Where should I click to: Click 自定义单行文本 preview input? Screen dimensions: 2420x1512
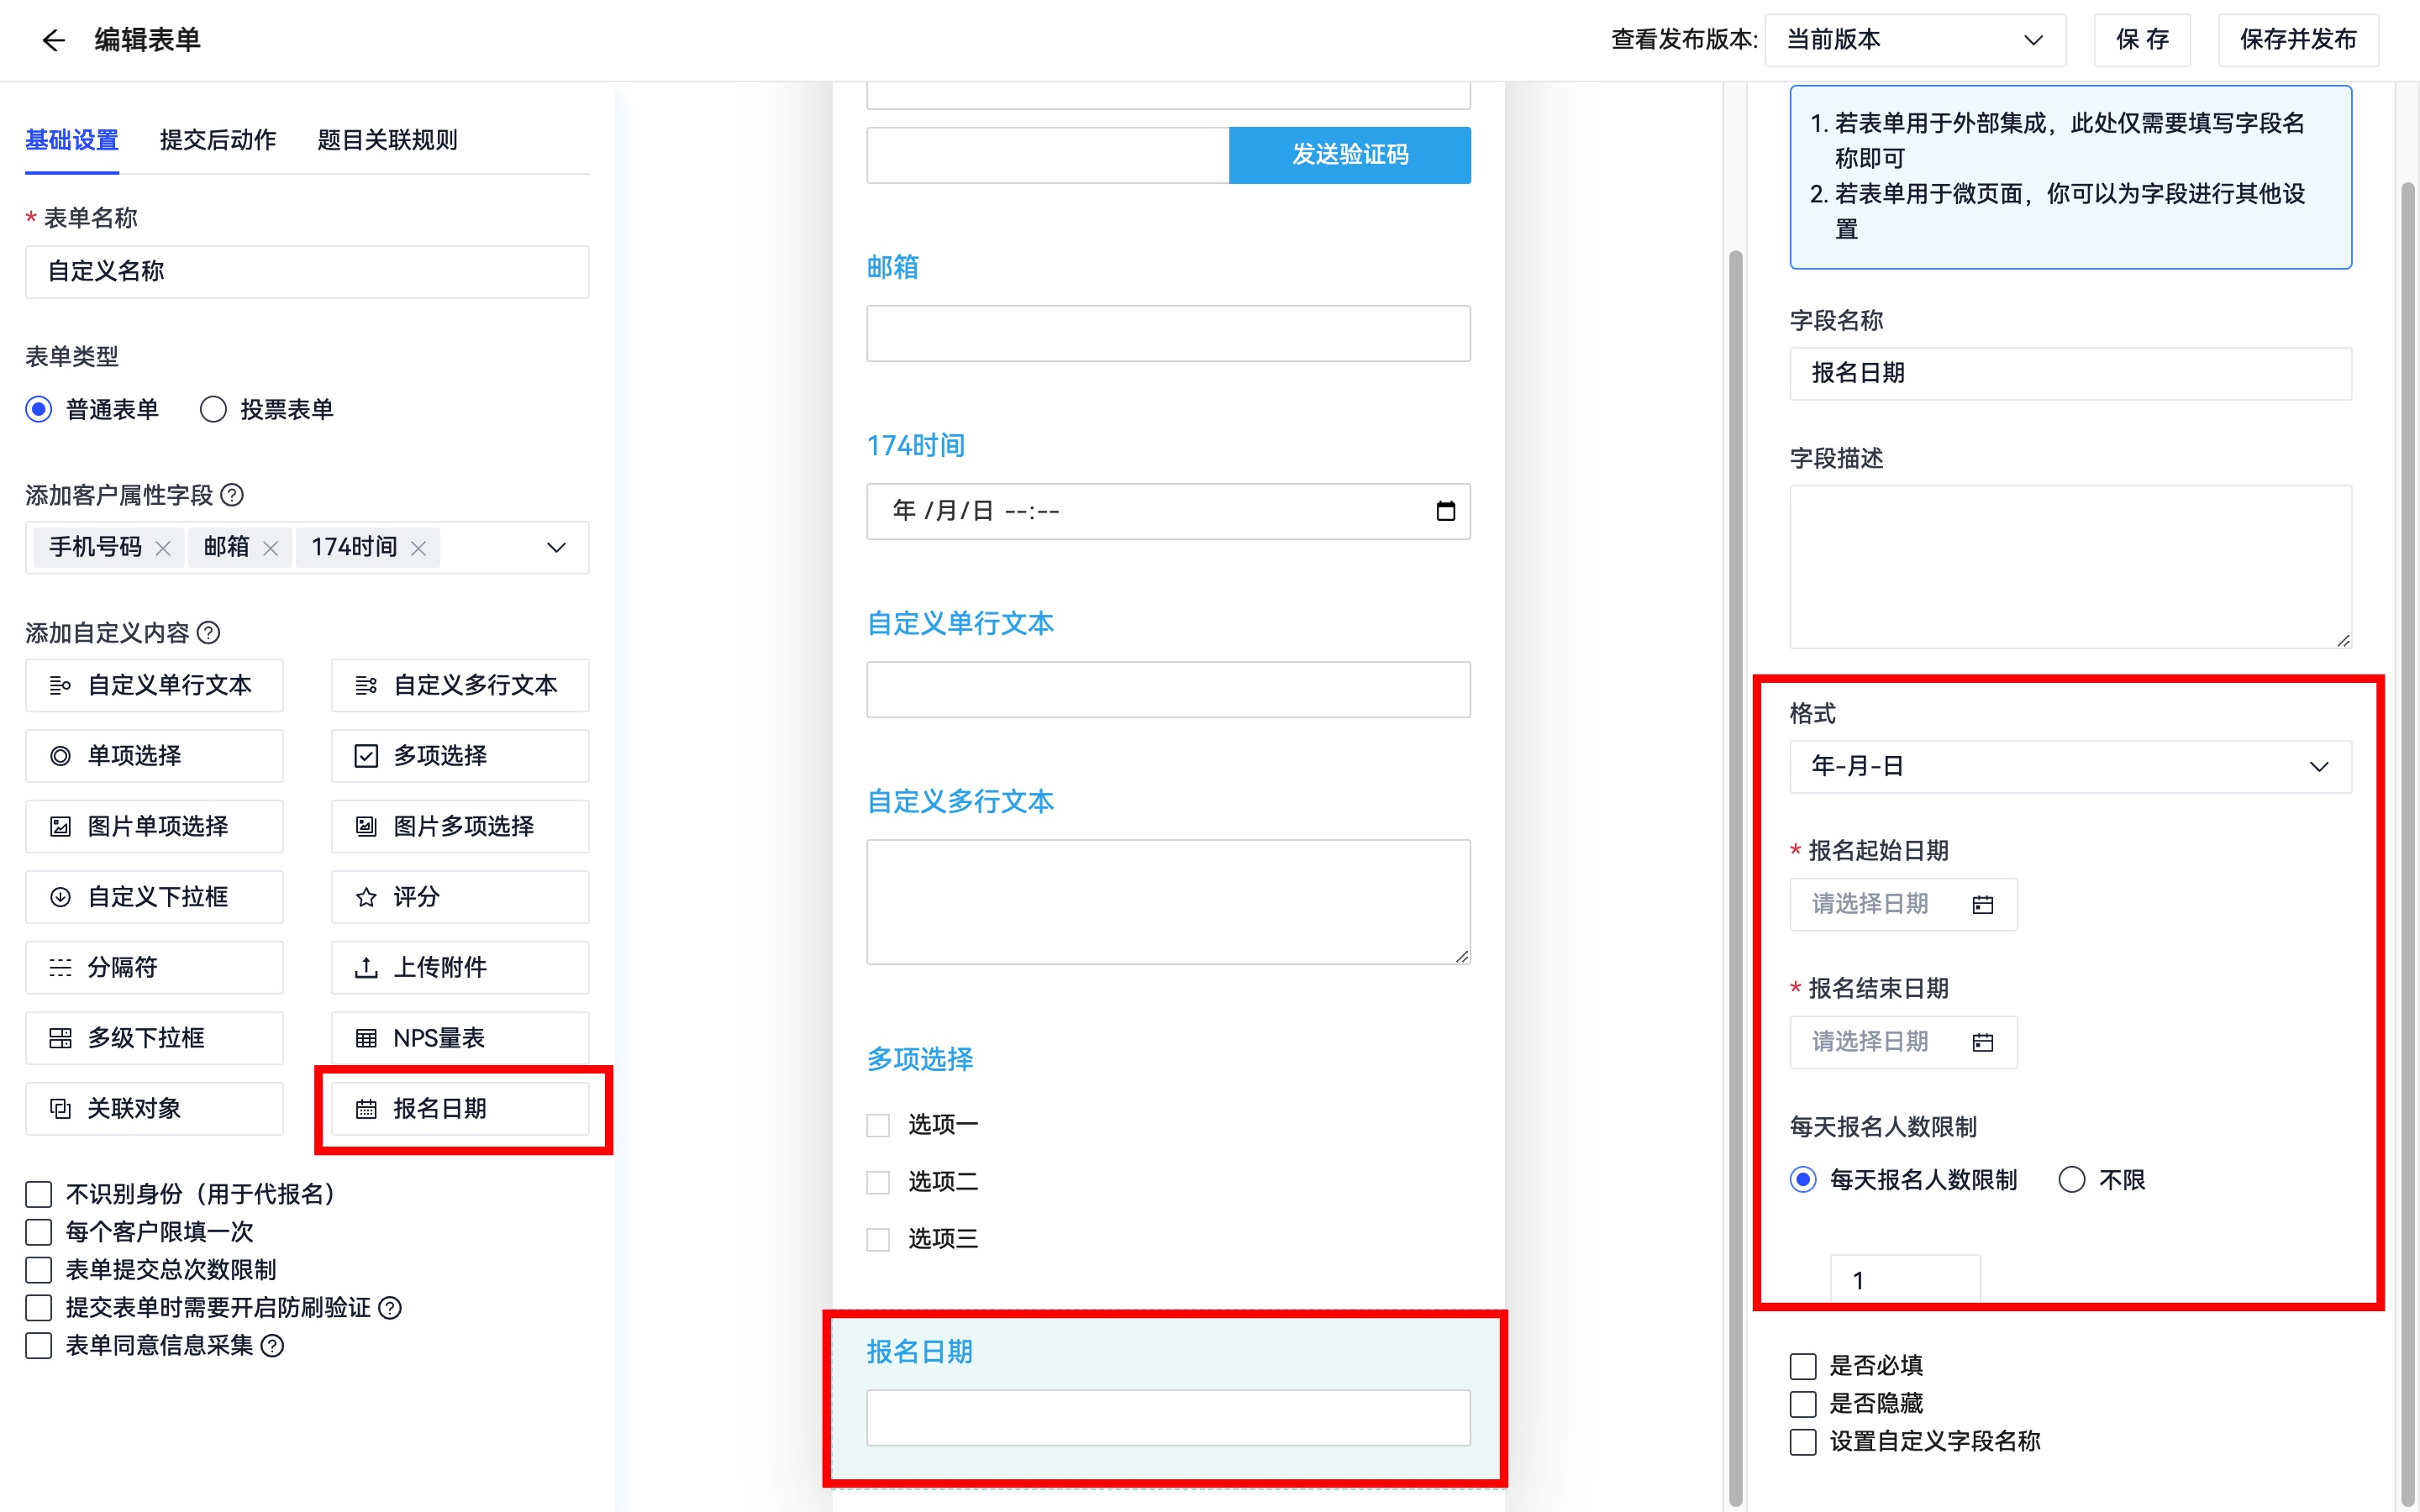pyautogui.click(x=1168, y=689)
